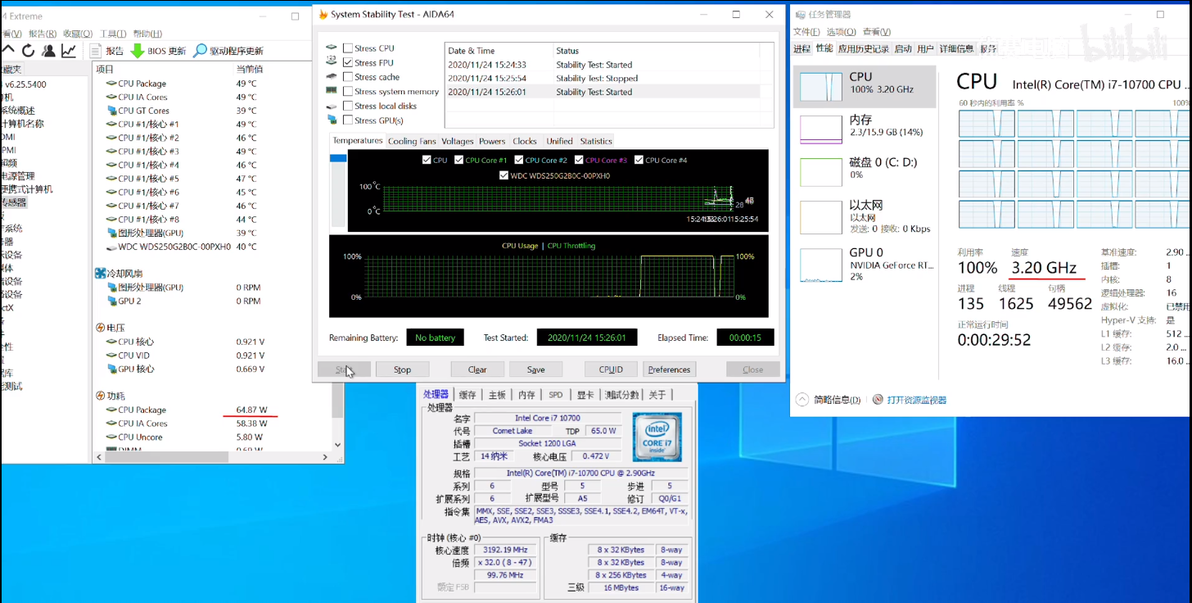This screenshot has height=603, width=1192.
Task: Switch to the Statistics tab
Action: tap(596, 141)
